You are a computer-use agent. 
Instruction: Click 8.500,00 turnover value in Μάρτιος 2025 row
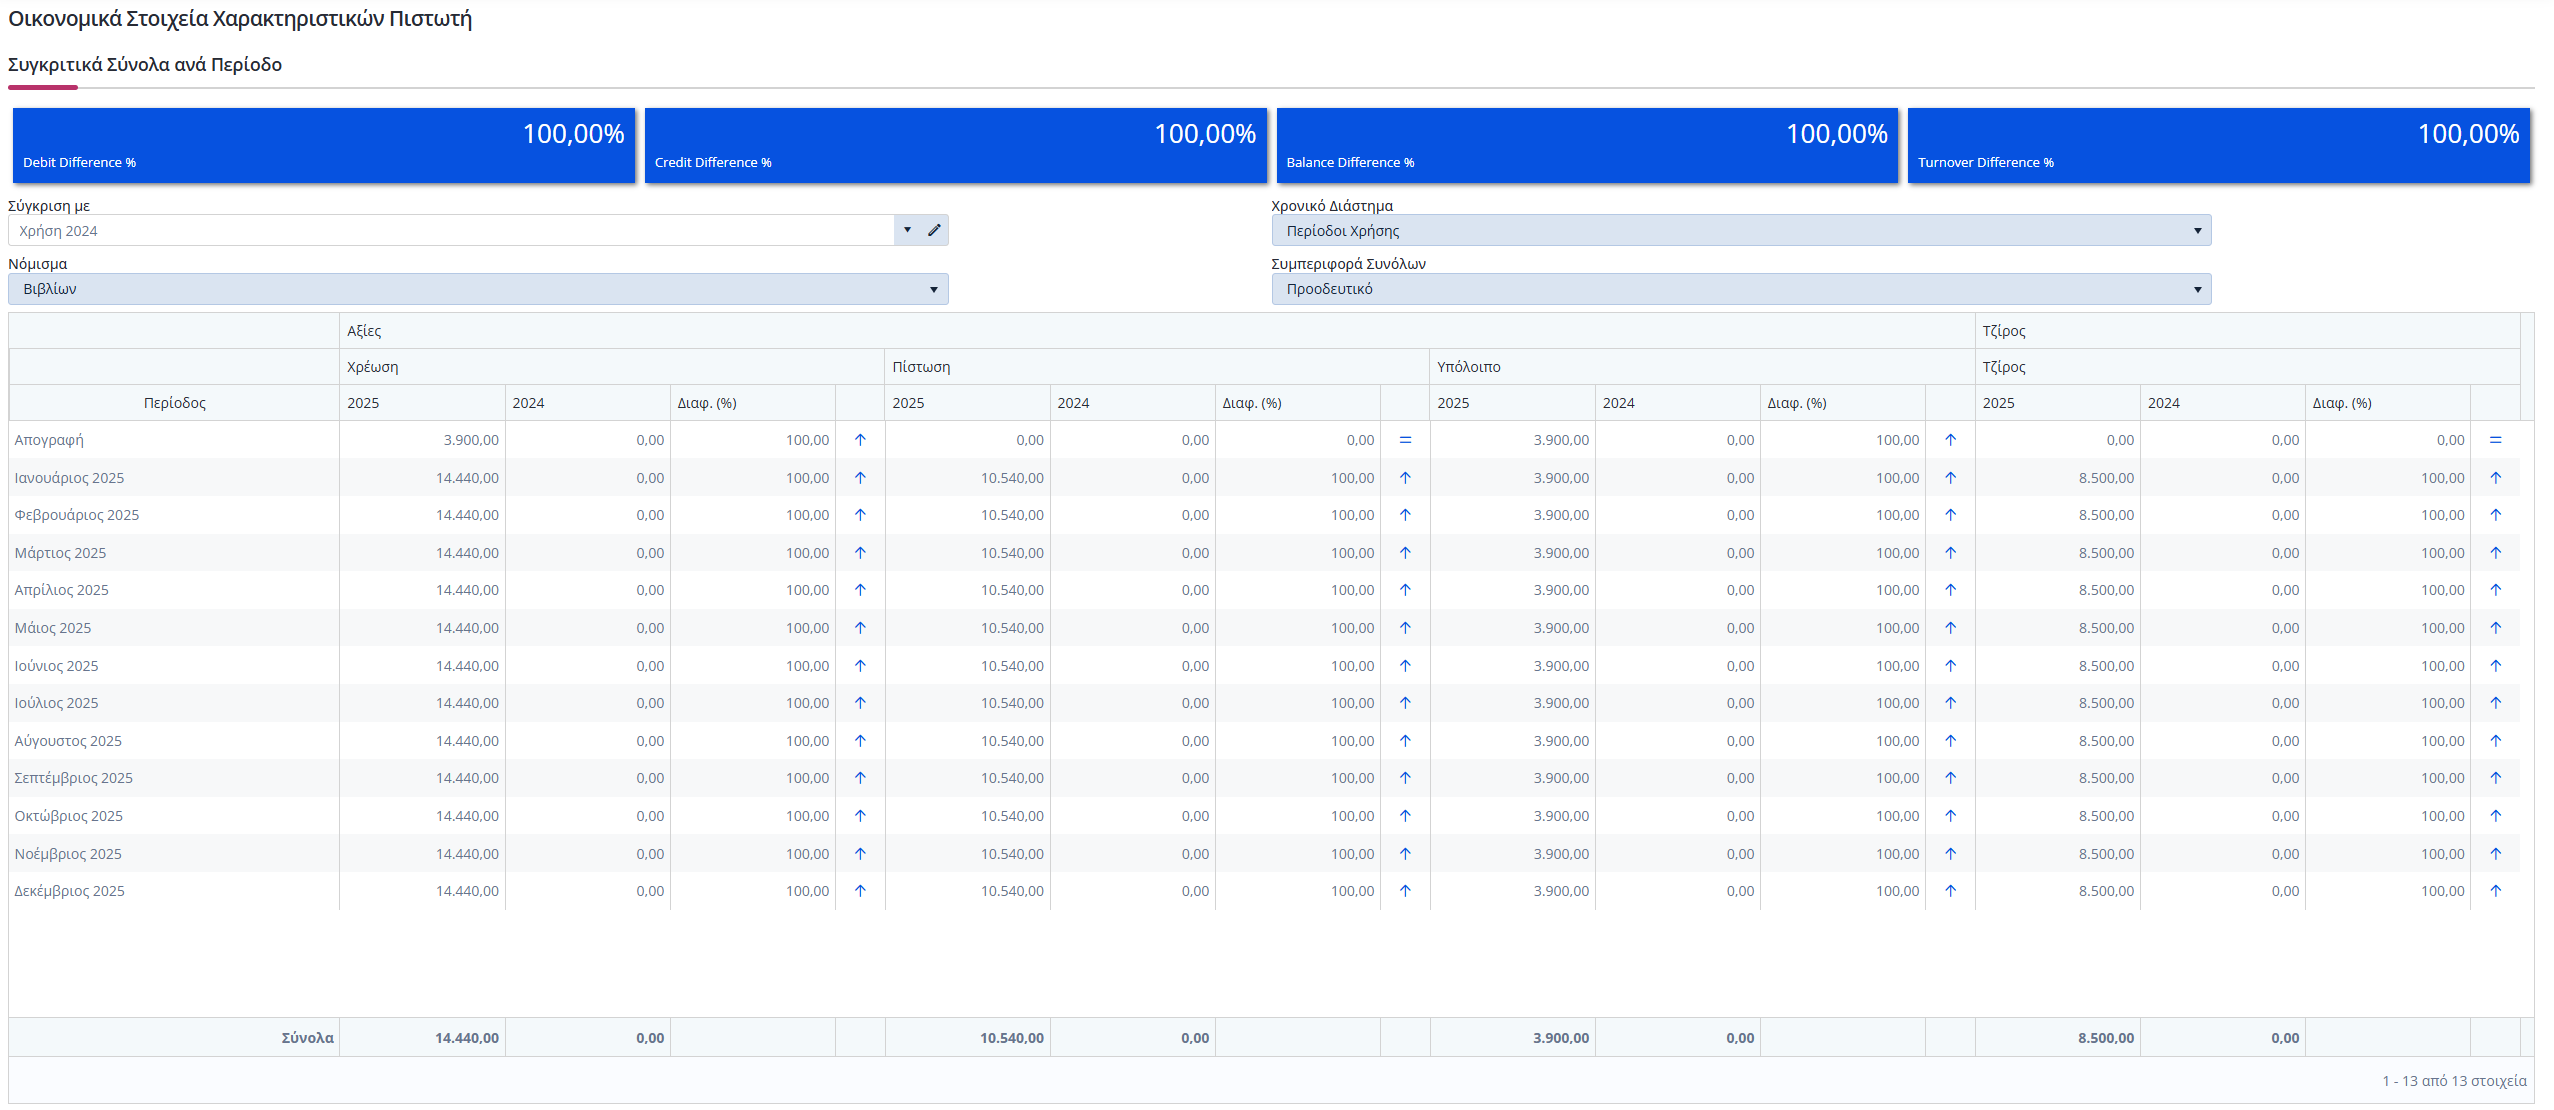tap(2106, 553)
